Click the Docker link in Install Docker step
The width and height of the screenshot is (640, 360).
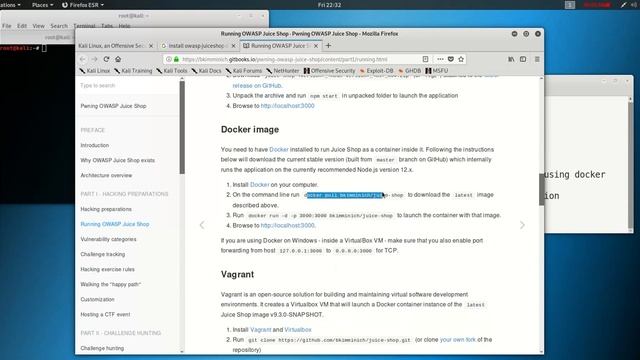point(259,184)
